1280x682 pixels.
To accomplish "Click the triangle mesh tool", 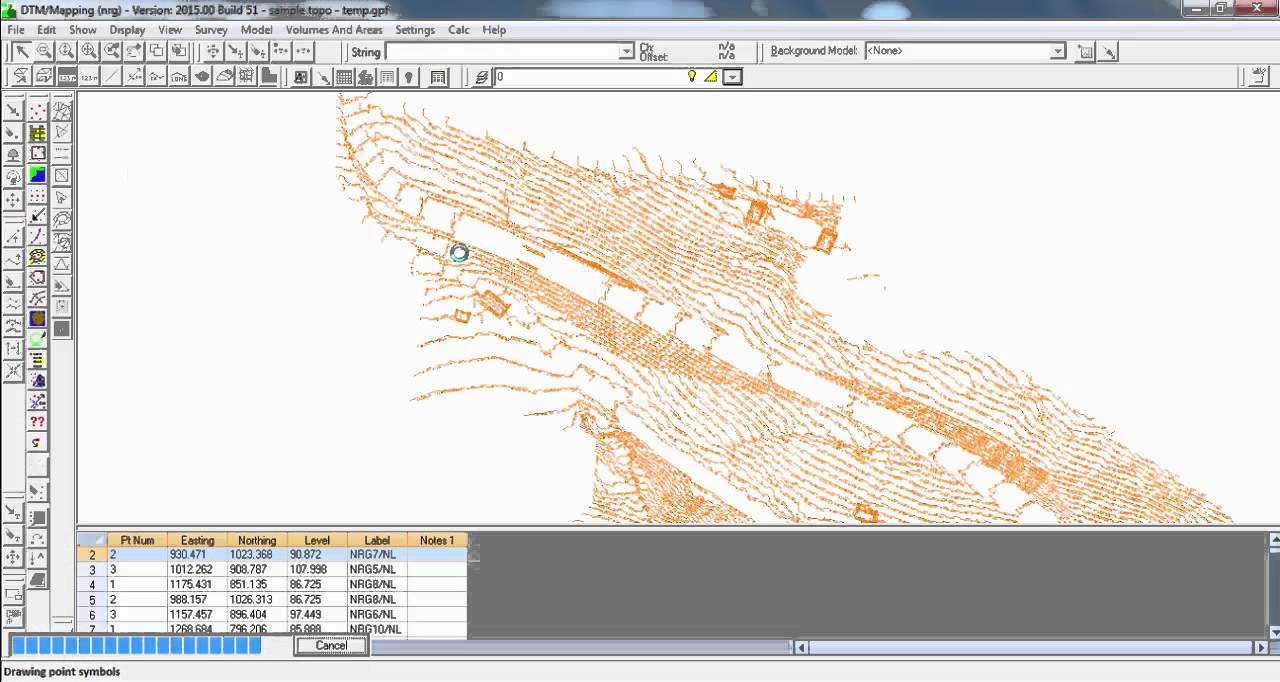I will 62,111.
